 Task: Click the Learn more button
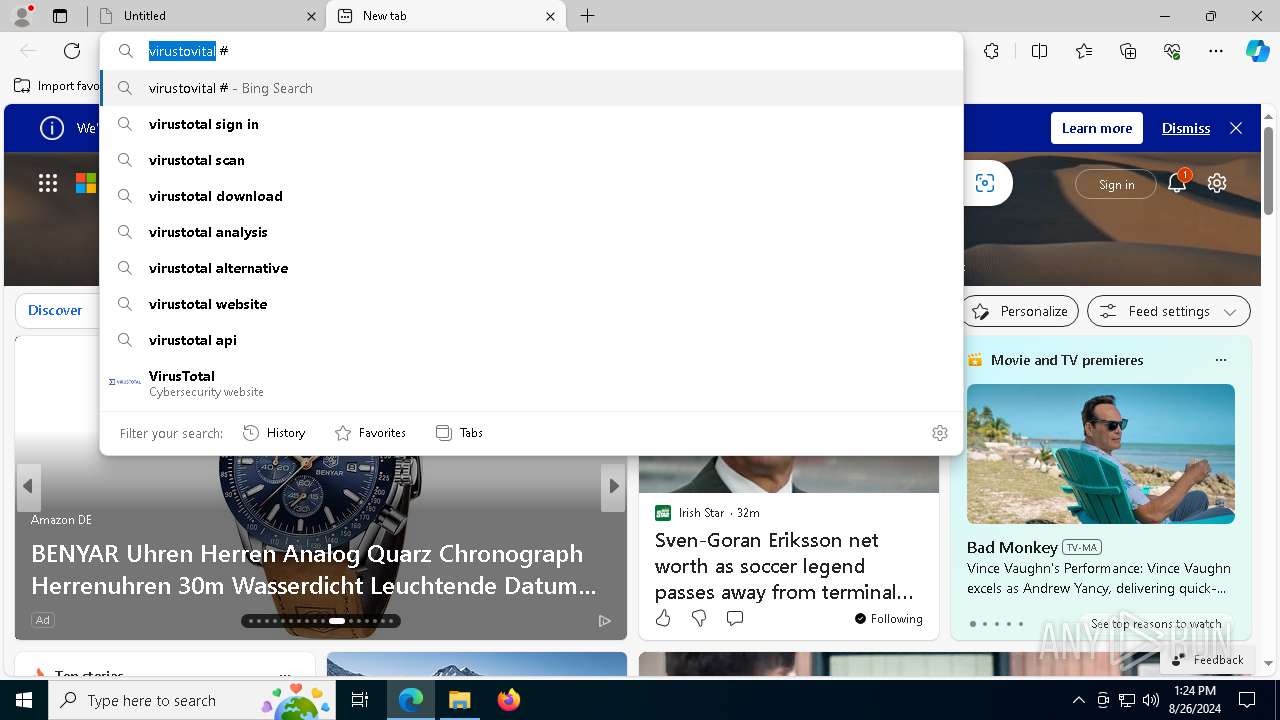[1096, 128]
